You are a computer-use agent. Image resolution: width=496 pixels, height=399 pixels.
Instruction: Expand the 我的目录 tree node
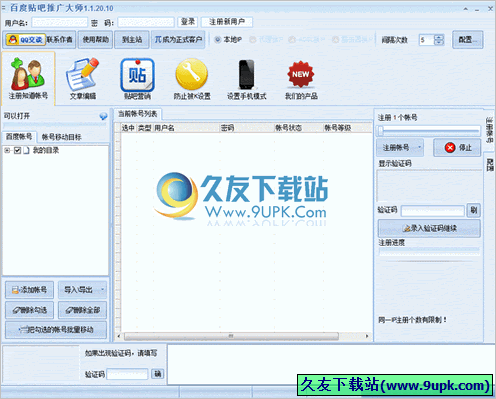(x=7, y=150)
